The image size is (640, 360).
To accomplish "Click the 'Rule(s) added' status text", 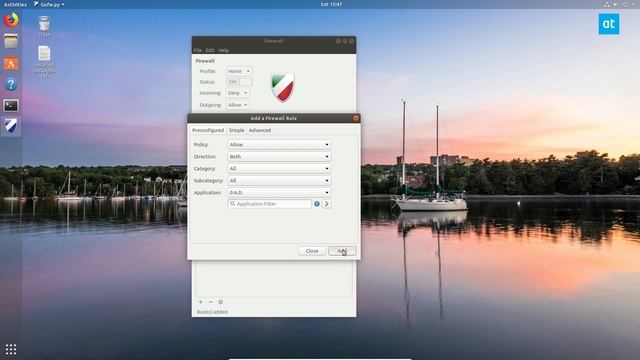I will pos(212,312).
